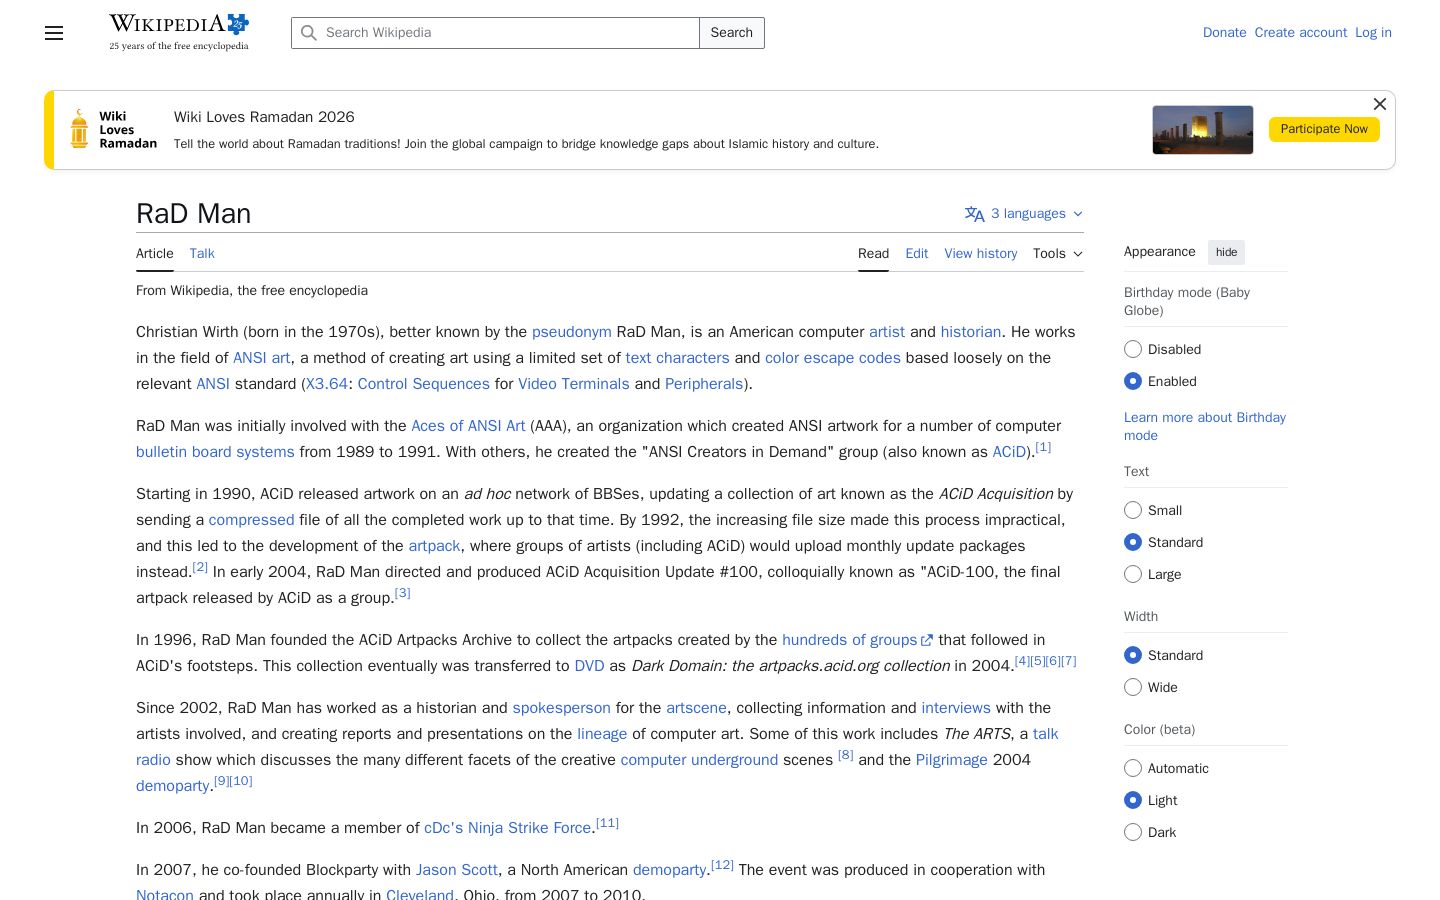Select Automatic color mode
Image resolution: width=1440 pixels, height=900 pixels.
pos(1133,768)
